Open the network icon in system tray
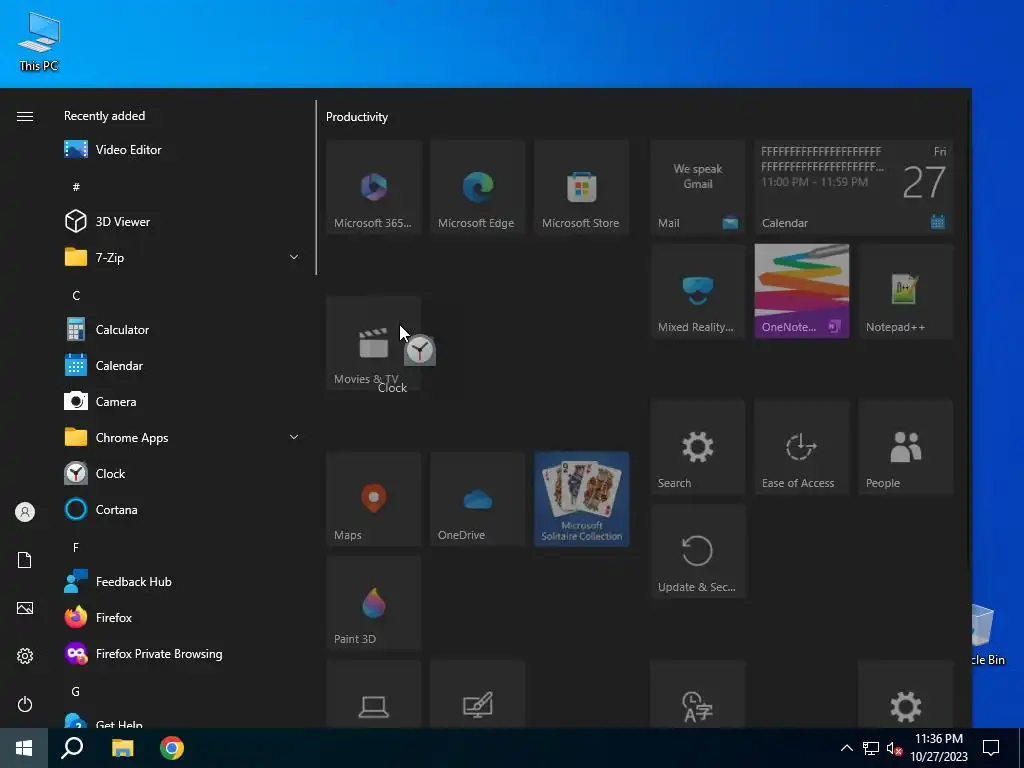The width and height of the screenshot is (1024, 768). (871, 748)
